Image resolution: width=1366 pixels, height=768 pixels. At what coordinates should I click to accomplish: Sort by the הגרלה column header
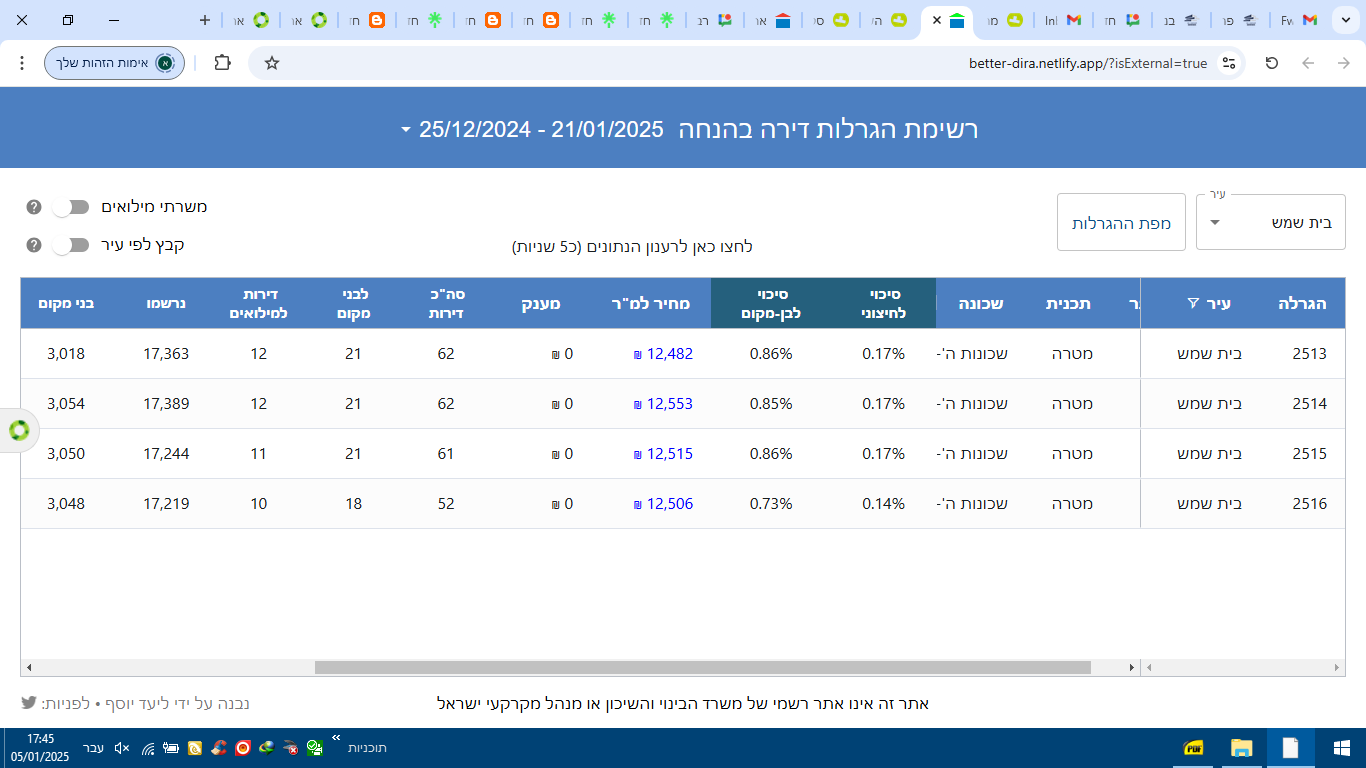point(1302,303)
